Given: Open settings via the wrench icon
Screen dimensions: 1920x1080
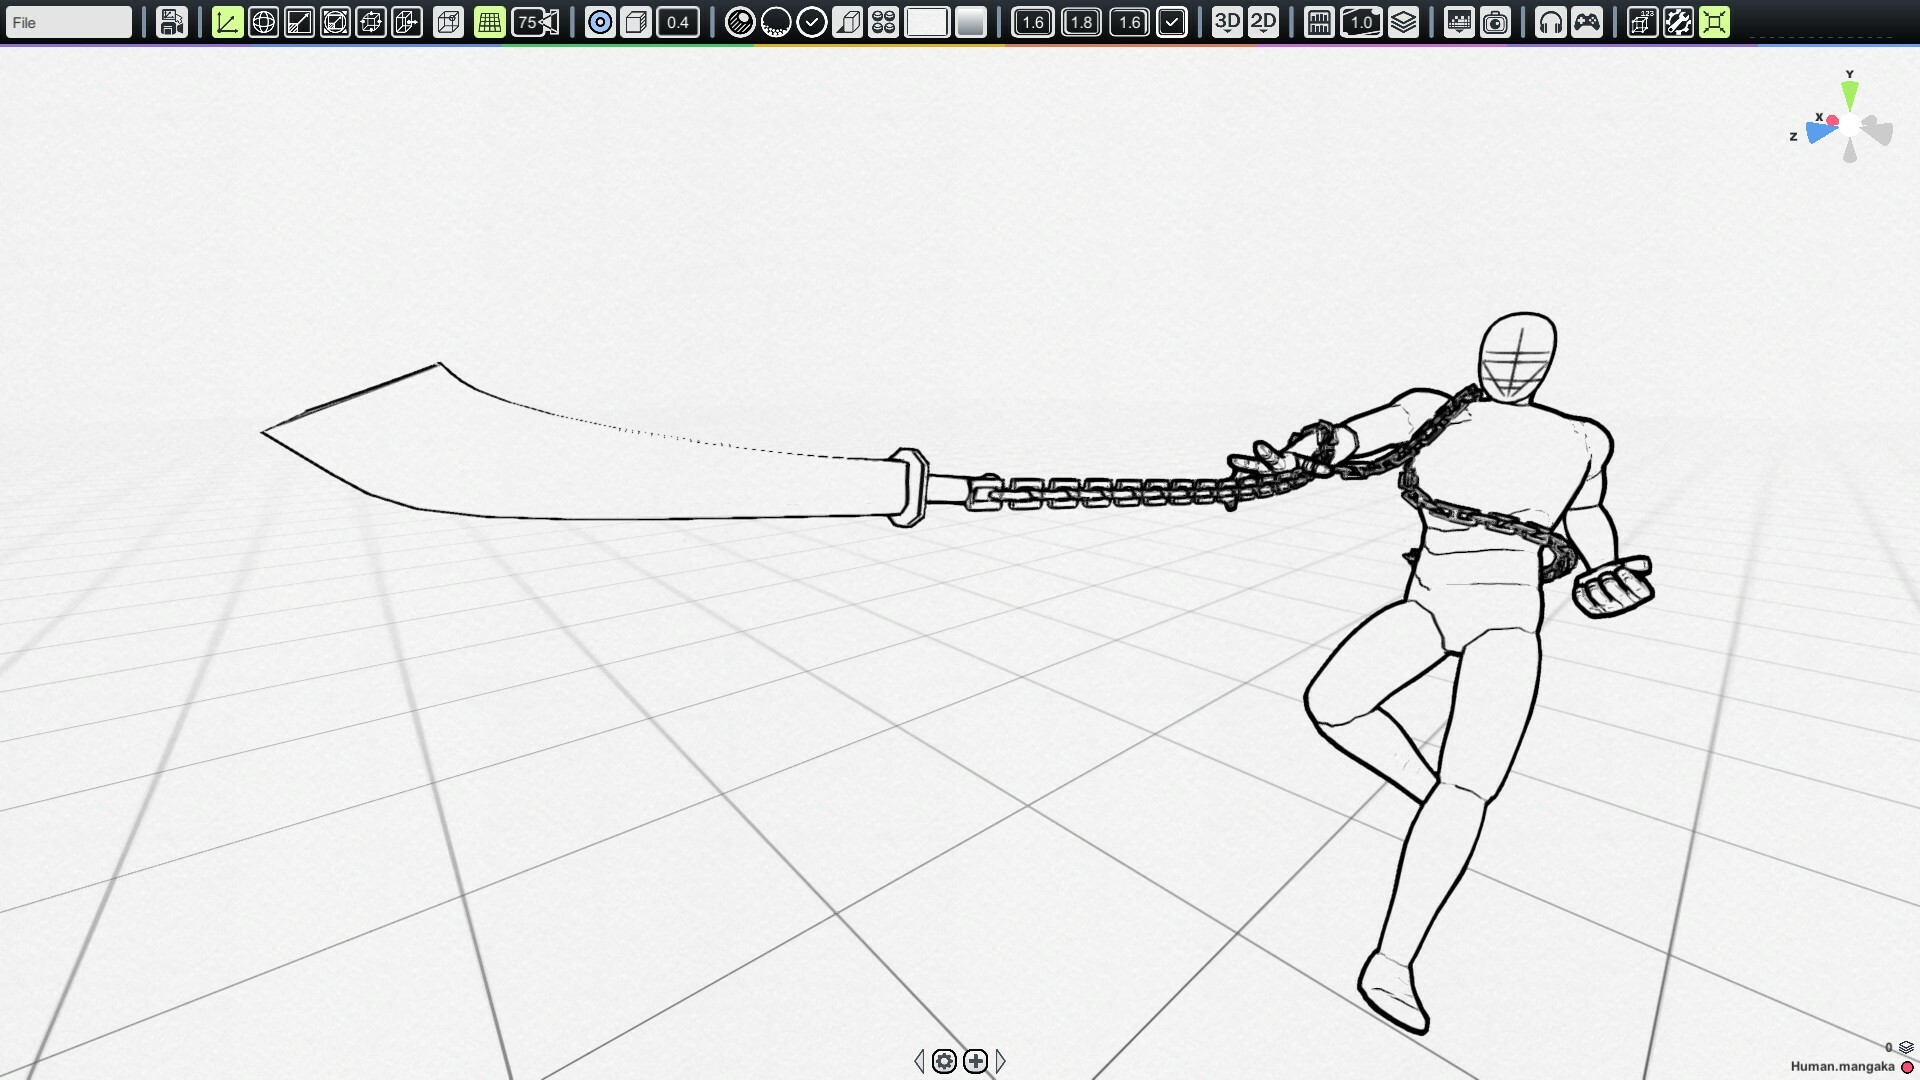Looking at the screenshot, I should (1678, 21).
